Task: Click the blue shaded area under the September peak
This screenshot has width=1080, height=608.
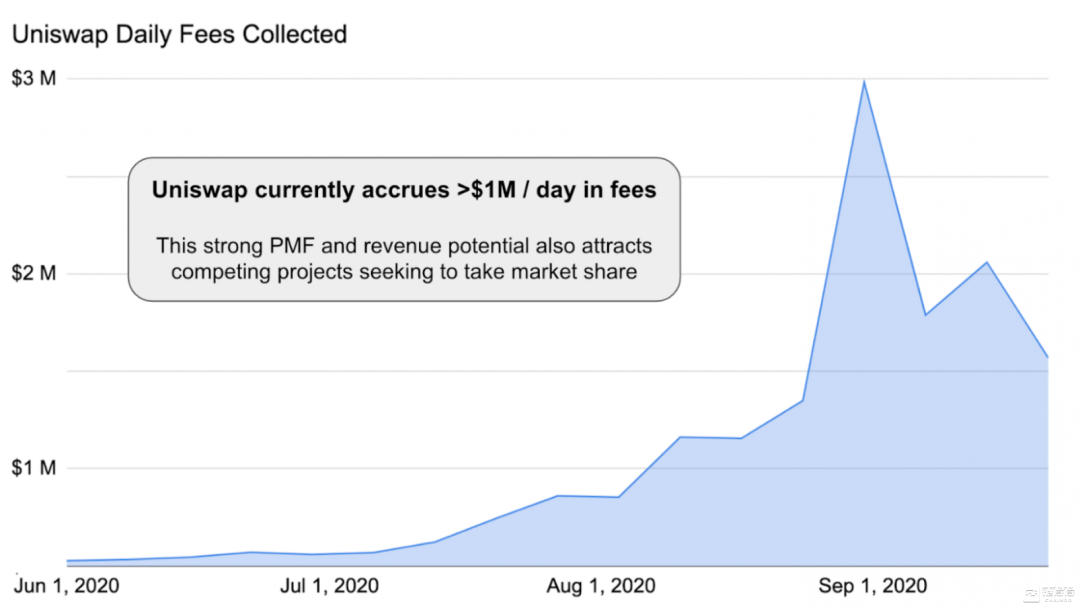Action: (x=865, y=350)
